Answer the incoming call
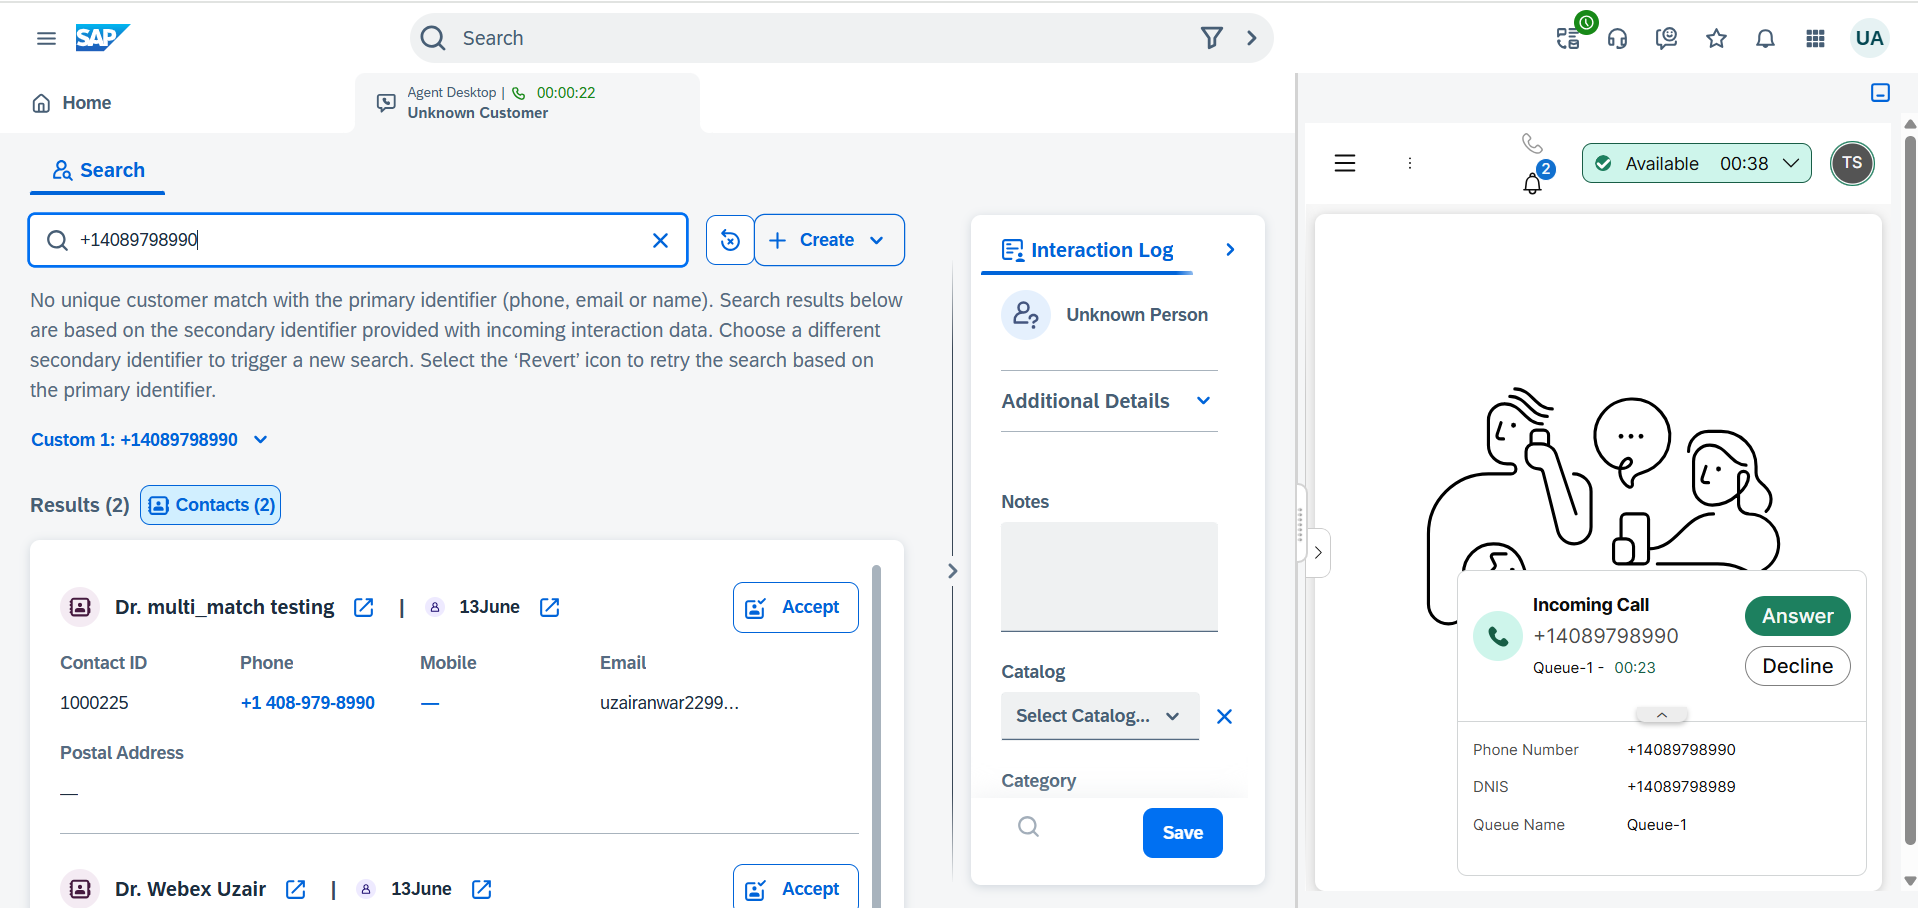The image size is (1918, 908). (x=1797, y=616)
